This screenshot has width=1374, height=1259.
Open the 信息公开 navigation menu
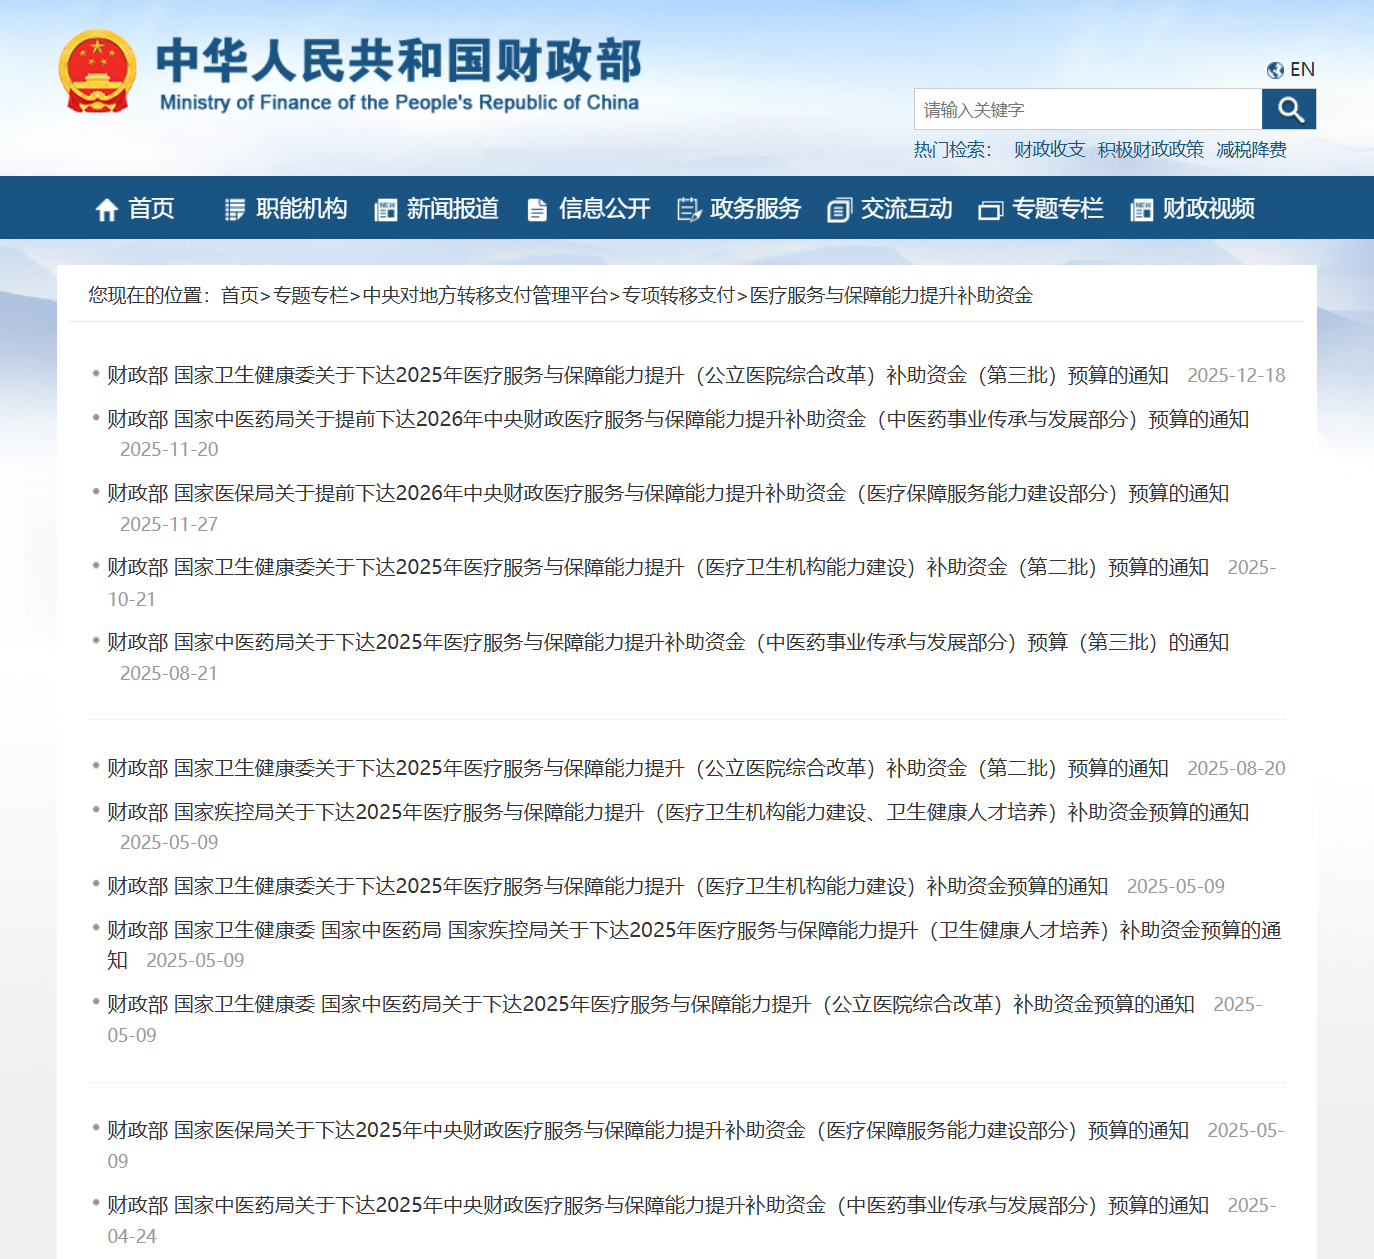[604, 208]
